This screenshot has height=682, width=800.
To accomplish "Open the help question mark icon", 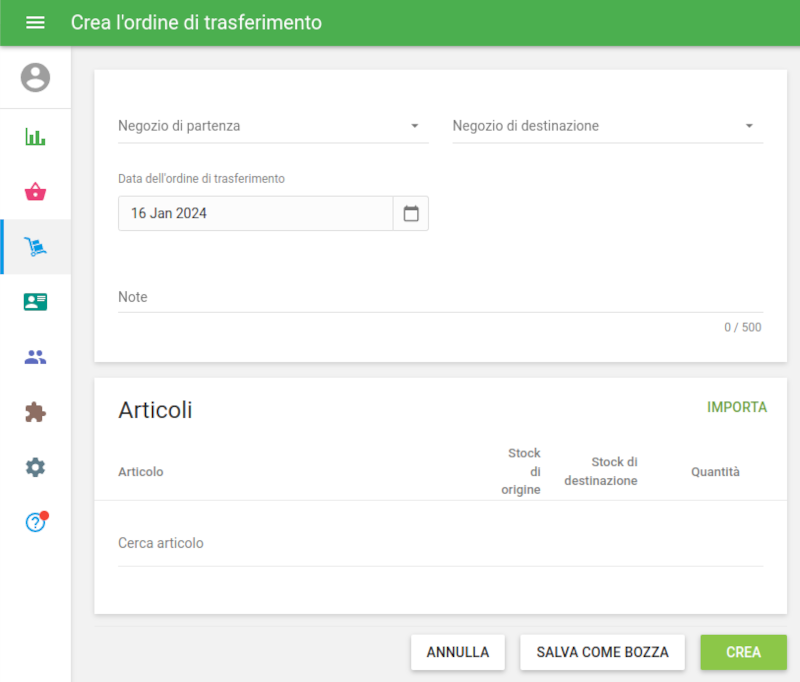I will [35, 520].
